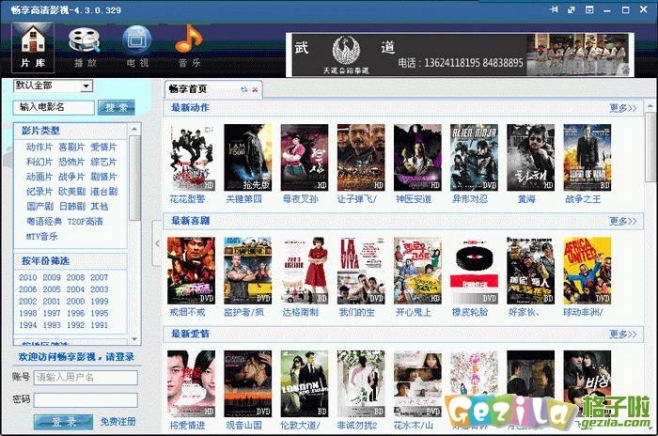The width and height of the screenshot is (658, 436).
Task: Choose the 综艺片 category
Action: click(104, 162)
